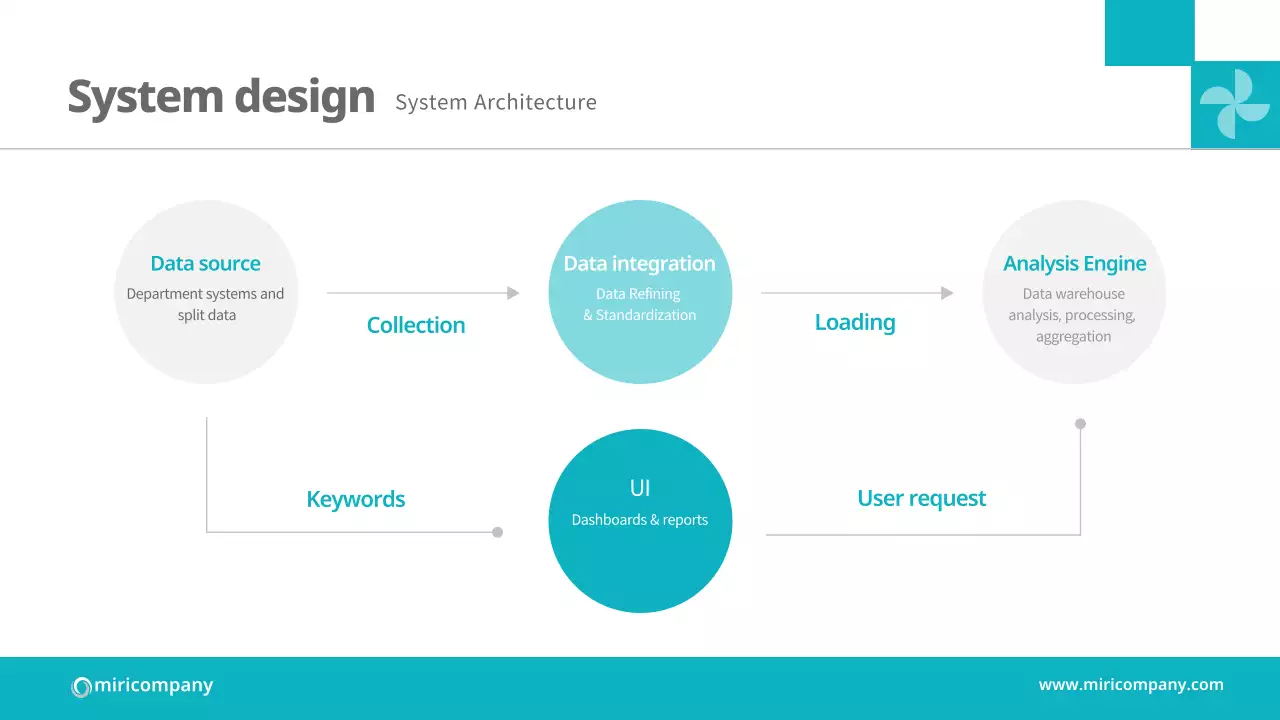Click the teal square in top corner

1149,32
